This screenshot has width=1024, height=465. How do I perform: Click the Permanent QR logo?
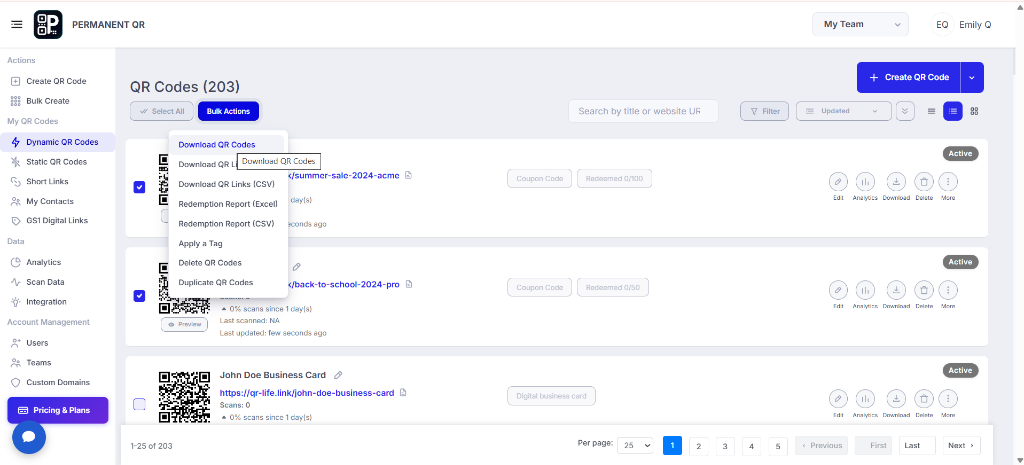[48, 25]
